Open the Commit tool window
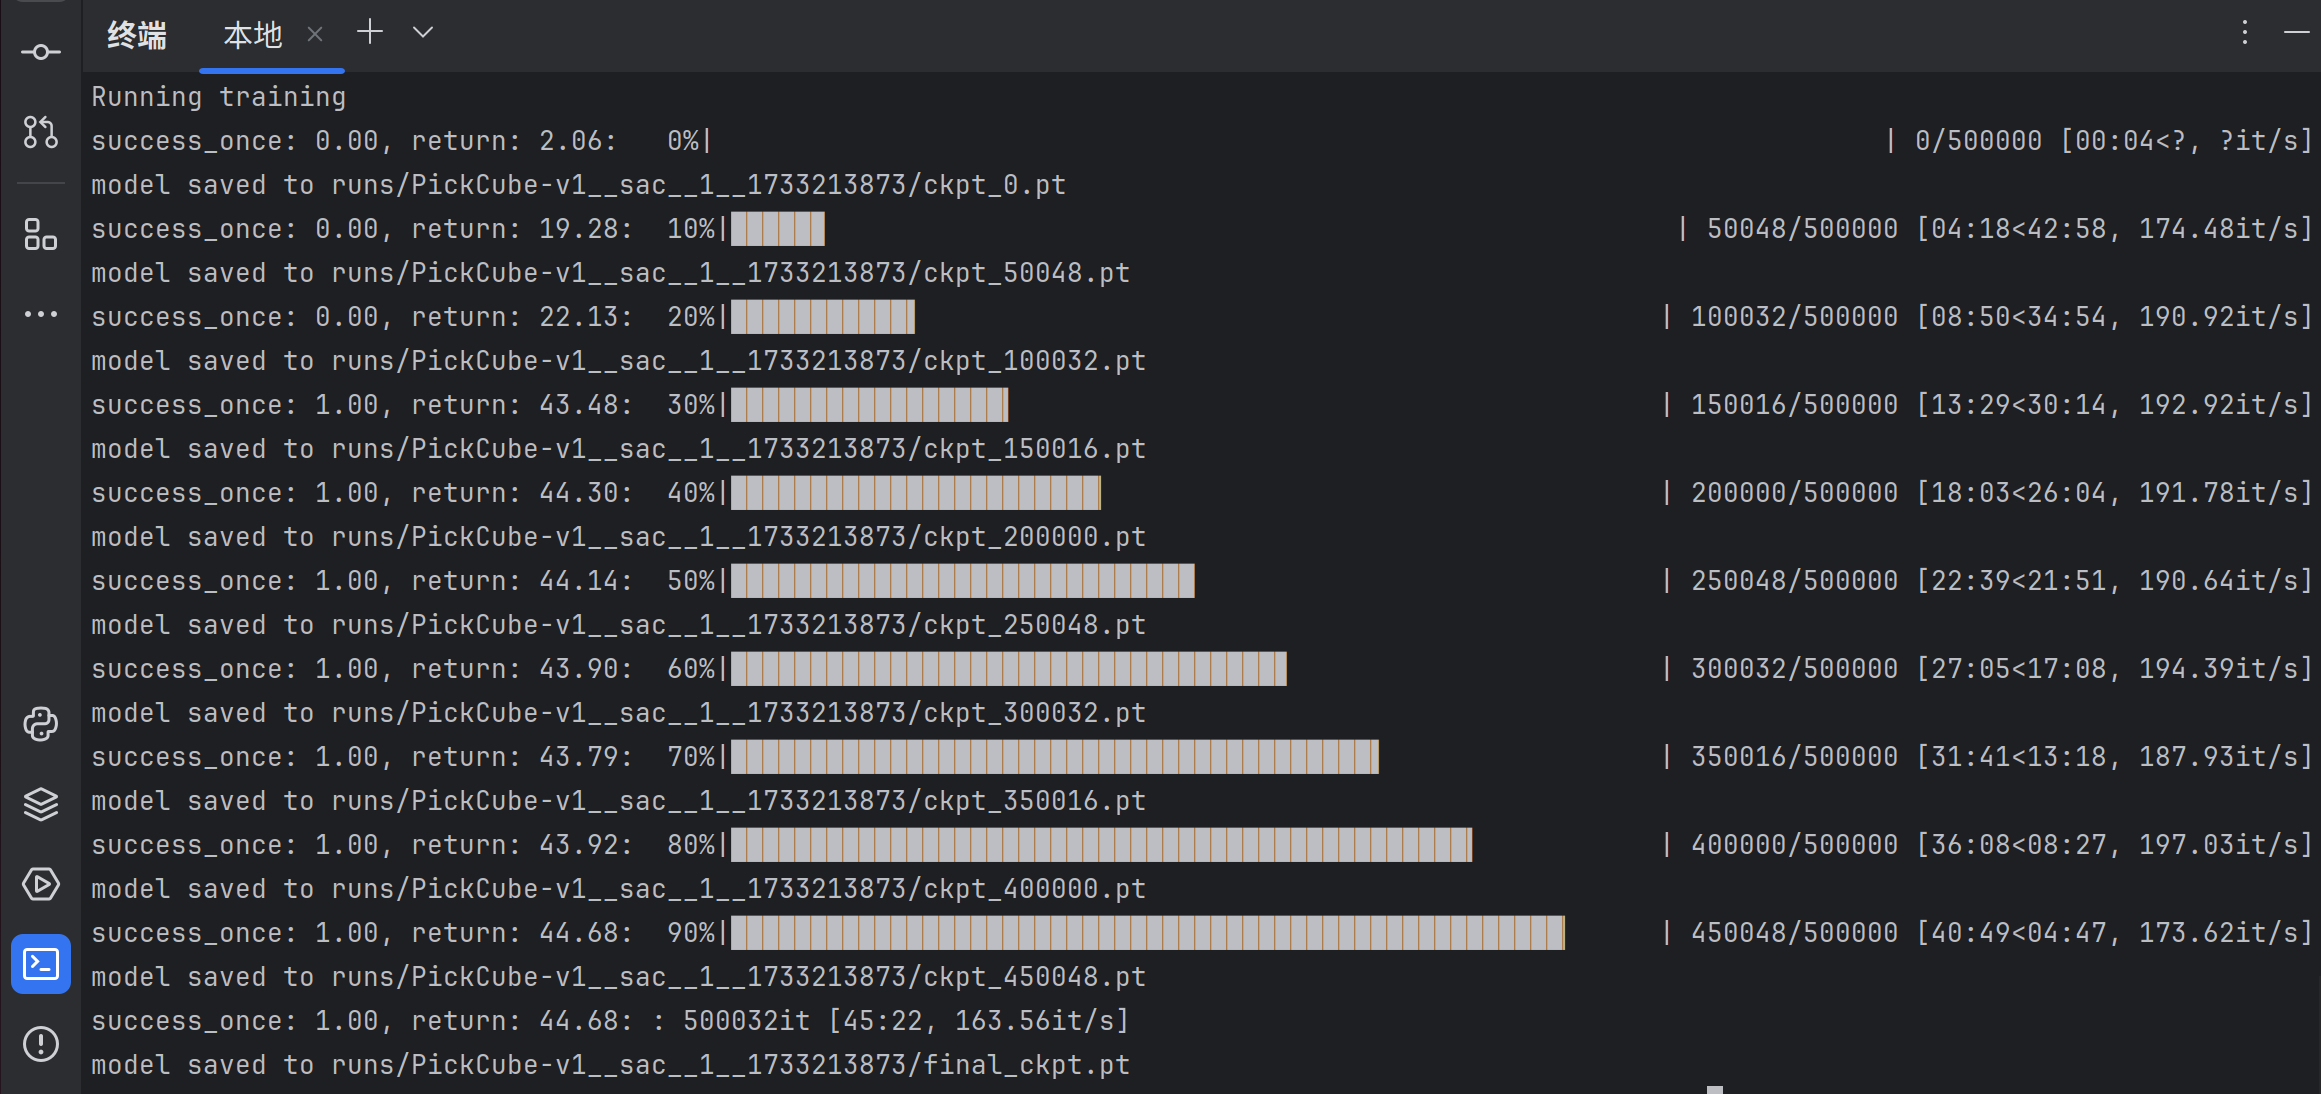Image resolution: width=2321 pixels, height=1094 pixels. (x=40, y=52)
